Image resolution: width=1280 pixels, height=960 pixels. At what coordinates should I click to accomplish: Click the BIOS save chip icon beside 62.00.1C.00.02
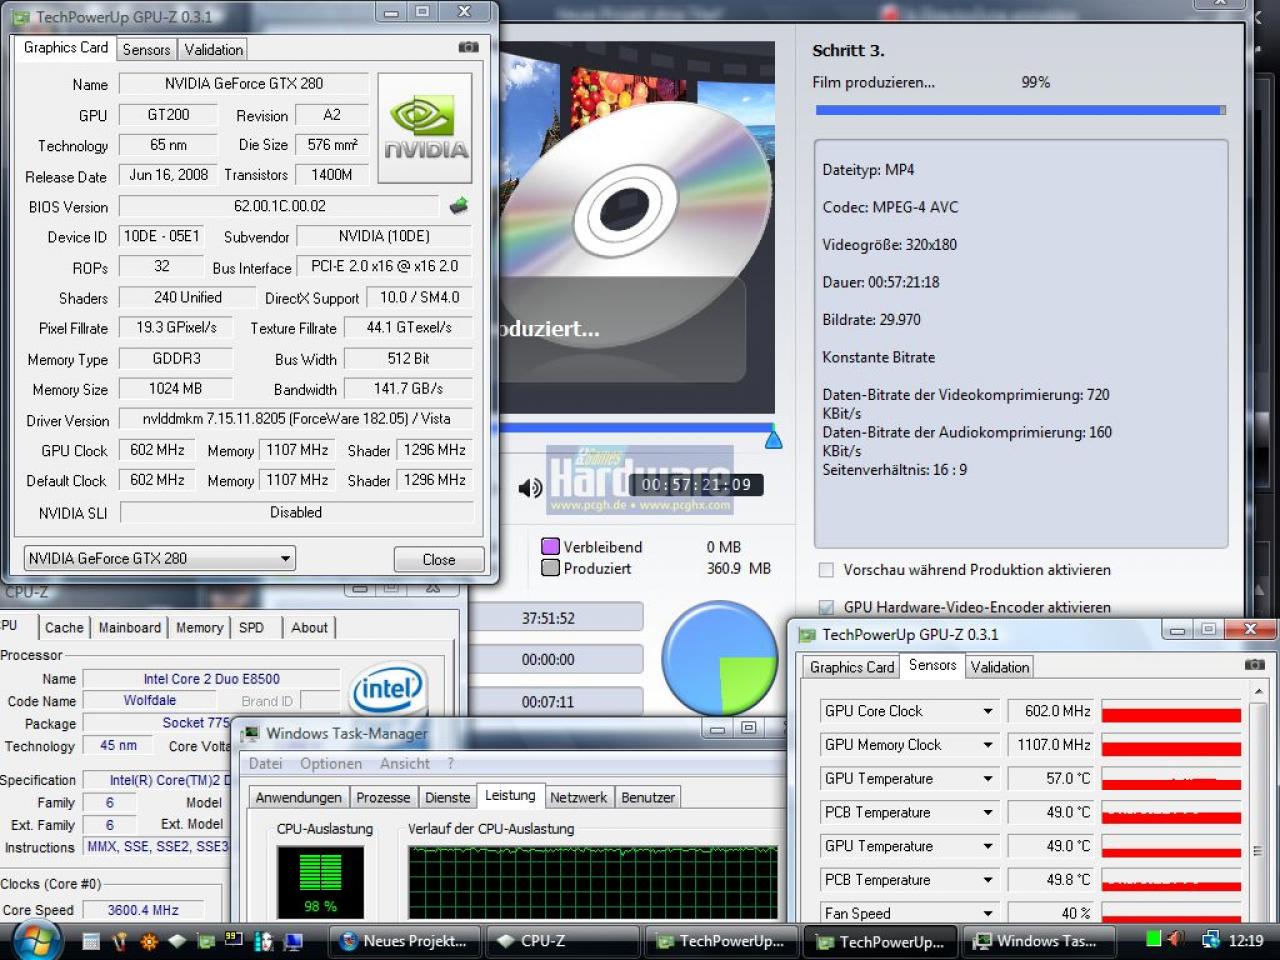click(x=459, y=206)
